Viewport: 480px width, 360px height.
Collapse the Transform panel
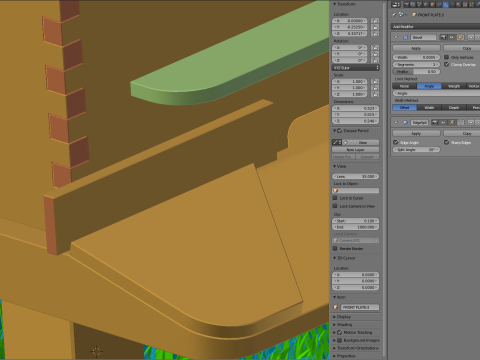point(335,4)
